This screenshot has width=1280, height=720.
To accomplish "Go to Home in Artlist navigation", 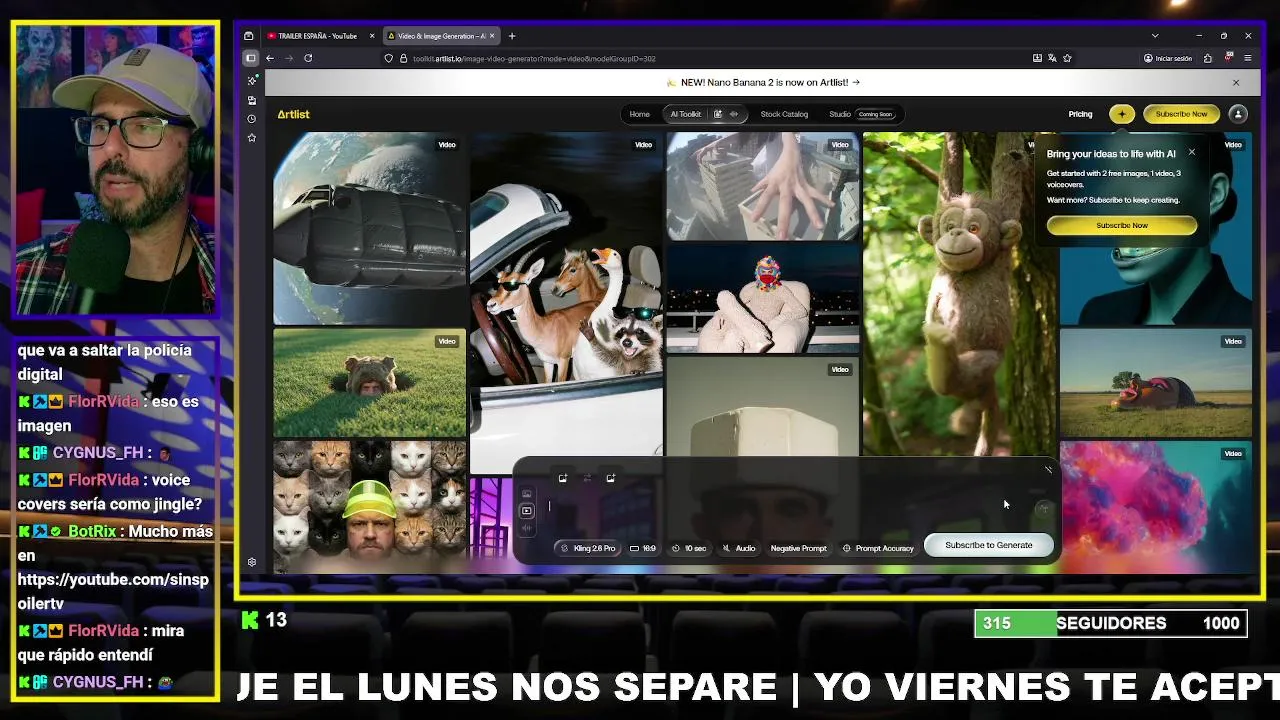I will click(x=639, y=114).
